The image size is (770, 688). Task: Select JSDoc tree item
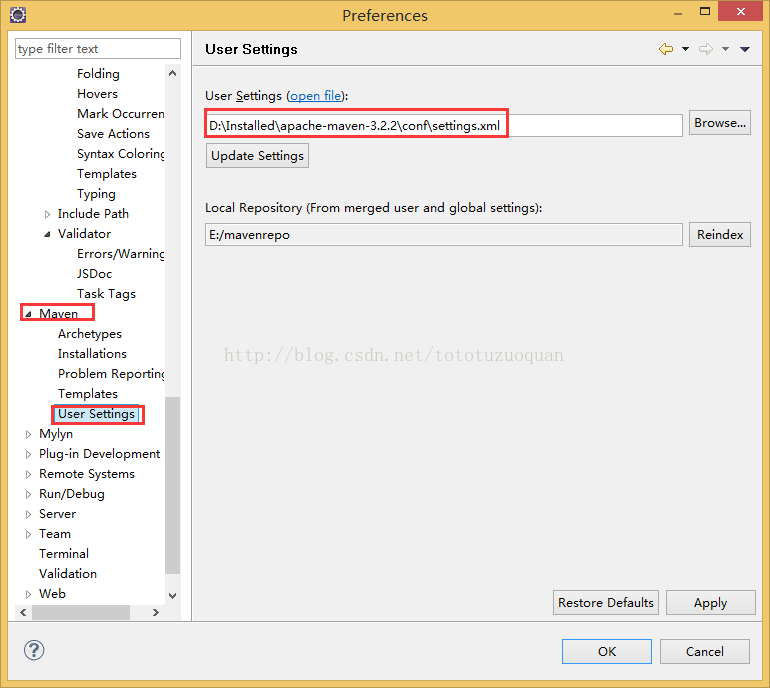click(x=94, y=274)
